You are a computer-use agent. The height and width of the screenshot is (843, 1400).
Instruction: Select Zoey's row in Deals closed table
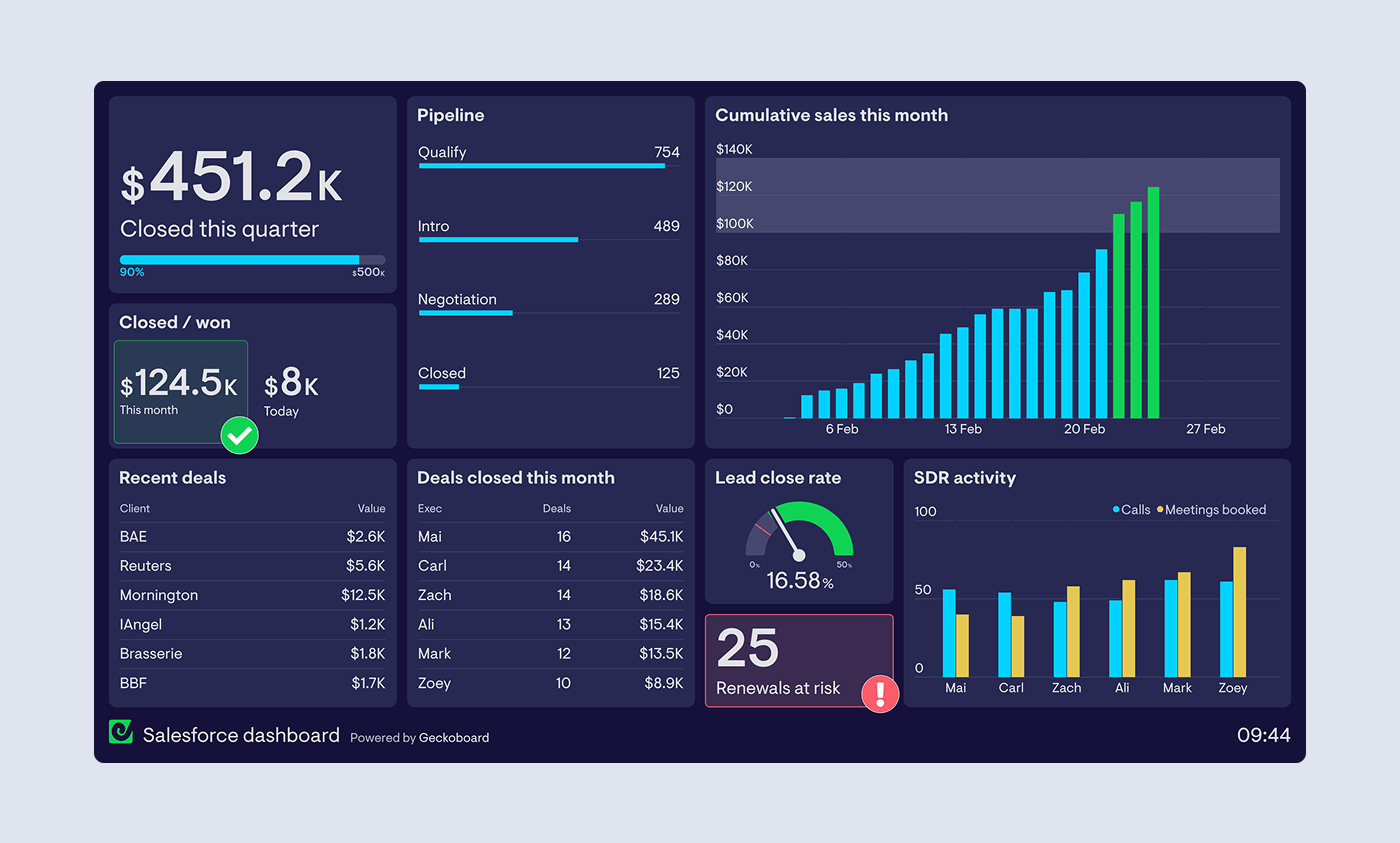pyautogui.click(x=550, y=684)
